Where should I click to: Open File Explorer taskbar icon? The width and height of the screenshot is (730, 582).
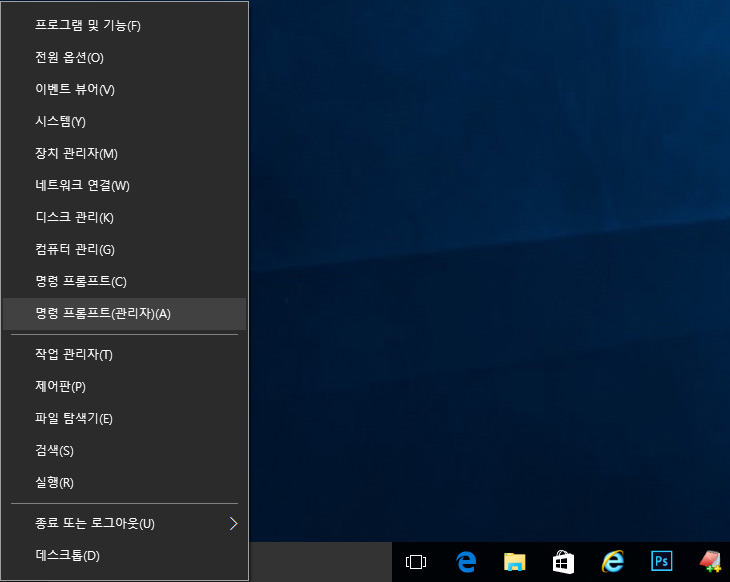[514, 562]
